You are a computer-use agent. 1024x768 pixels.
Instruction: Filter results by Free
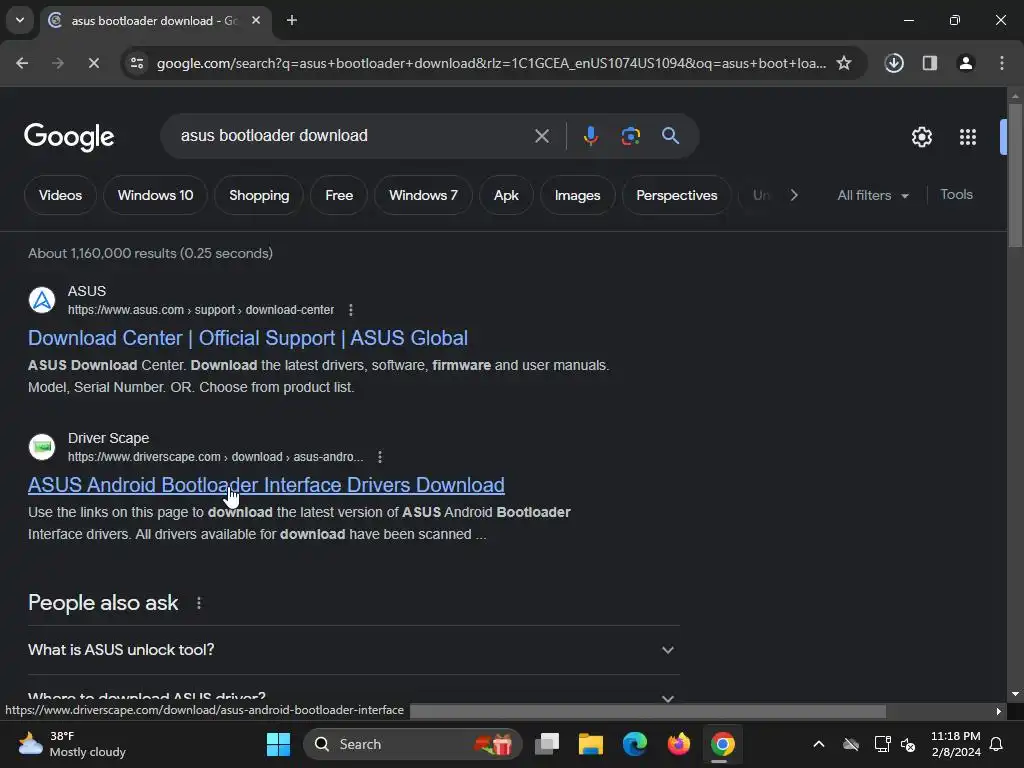(339, 195)
